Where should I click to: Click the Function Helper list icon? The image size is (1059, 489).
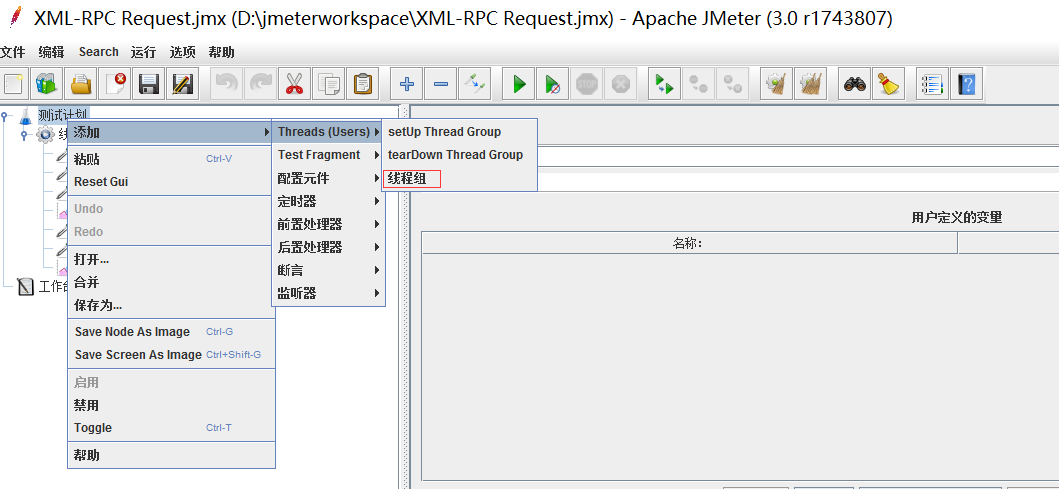coord(933,84)
